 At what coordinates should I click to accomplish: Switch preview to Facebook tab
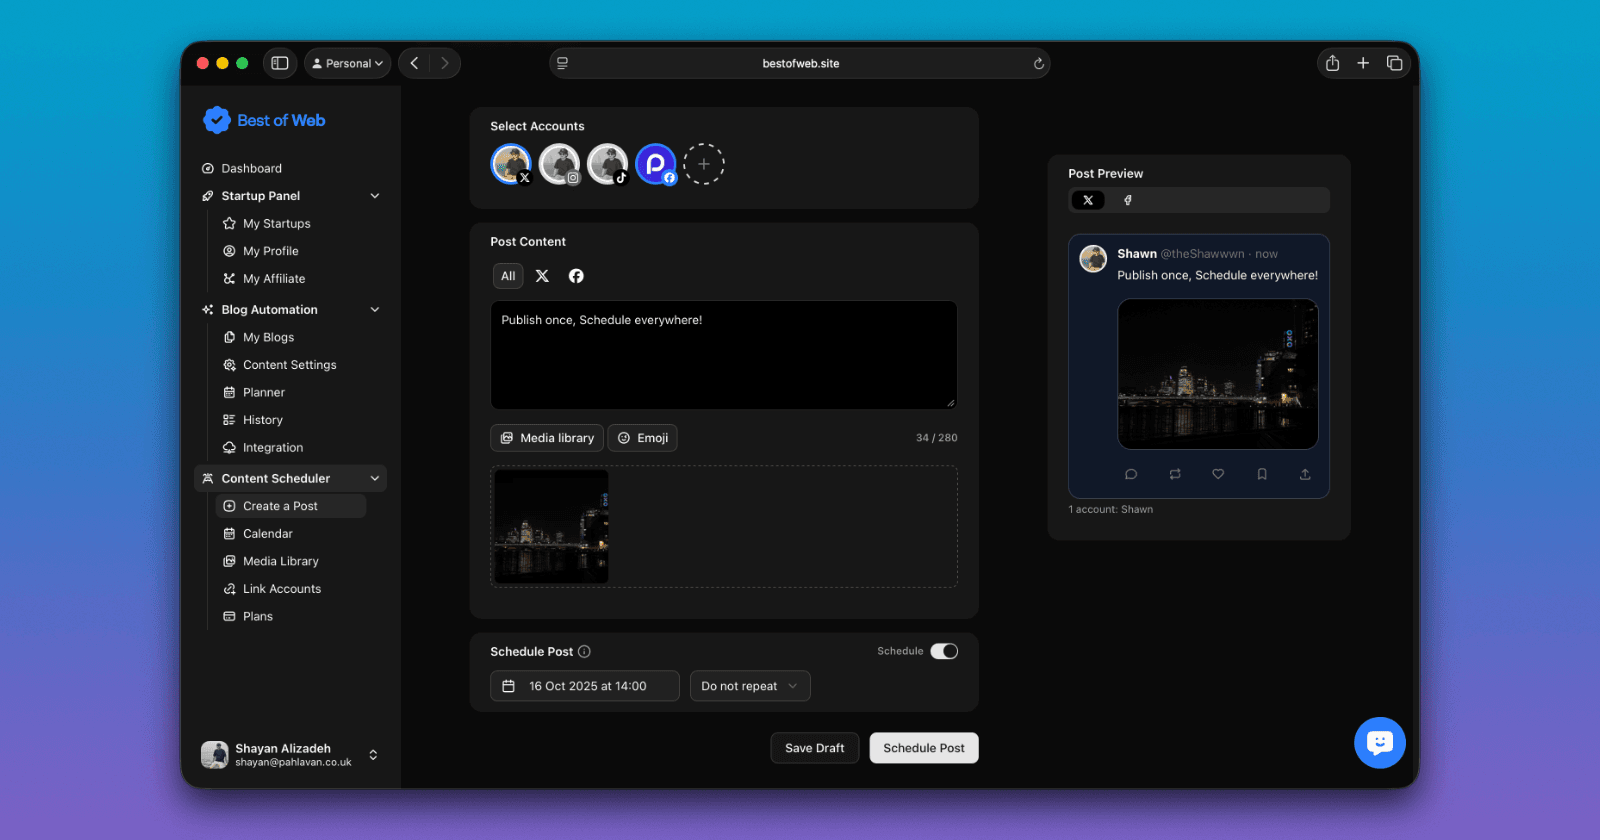1128,200
